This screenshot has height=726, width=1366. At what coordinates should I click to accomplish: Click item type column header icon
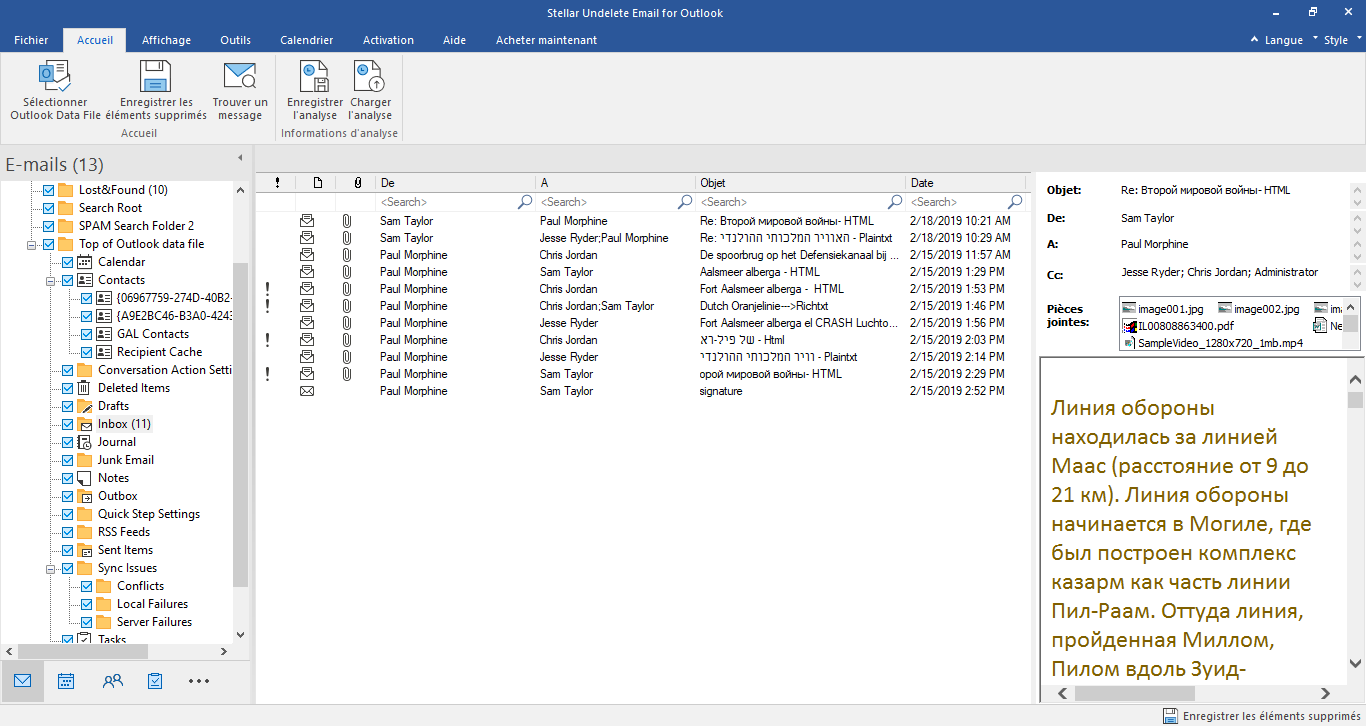[317, 183]
